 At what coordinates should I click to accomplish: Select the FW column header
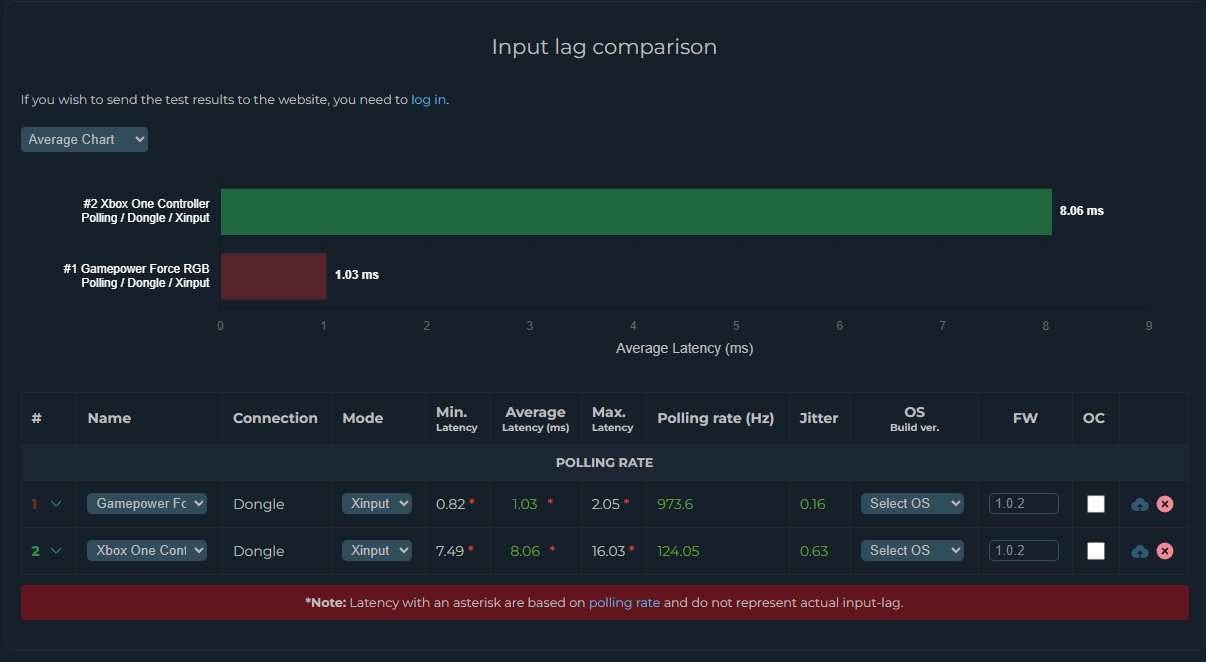pos(1025,418)
